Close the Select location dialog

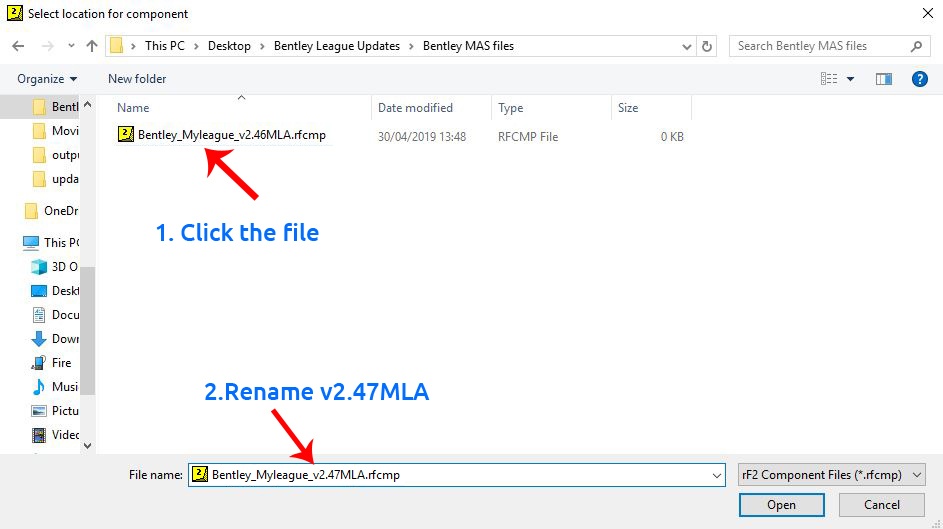pos(928,13)
